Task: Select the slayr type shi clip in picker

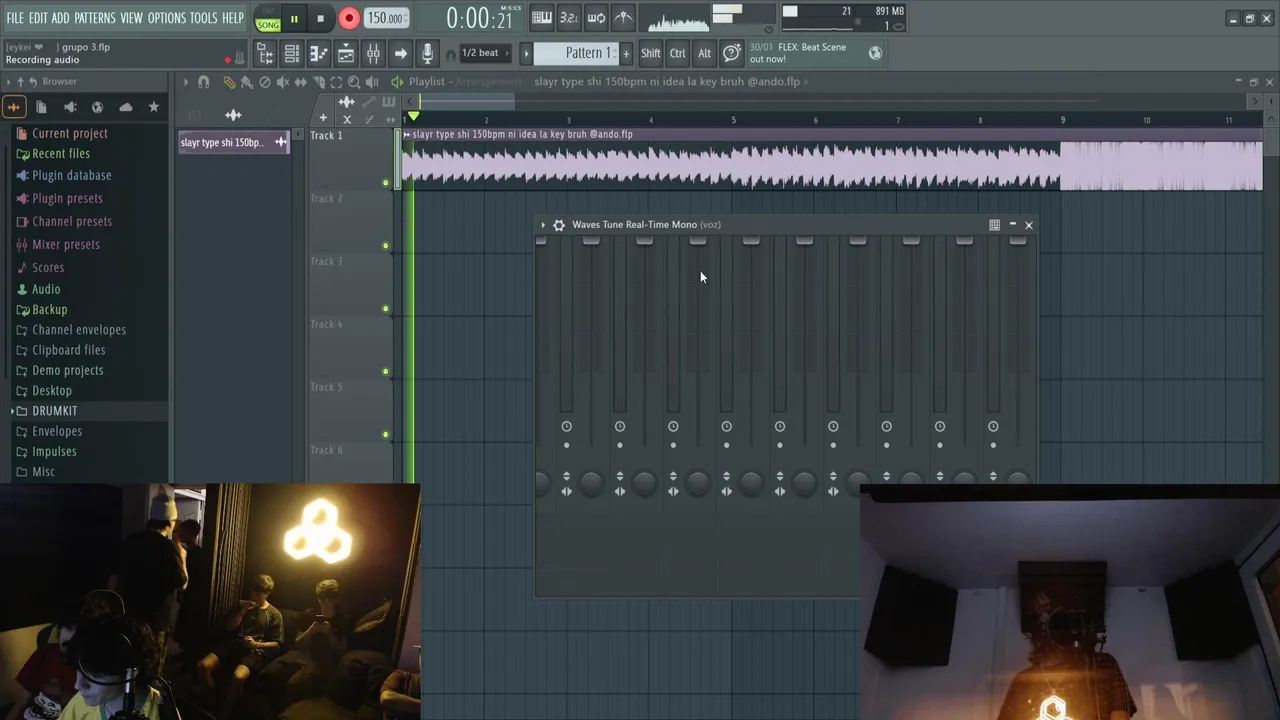Action: coord(233,142)
